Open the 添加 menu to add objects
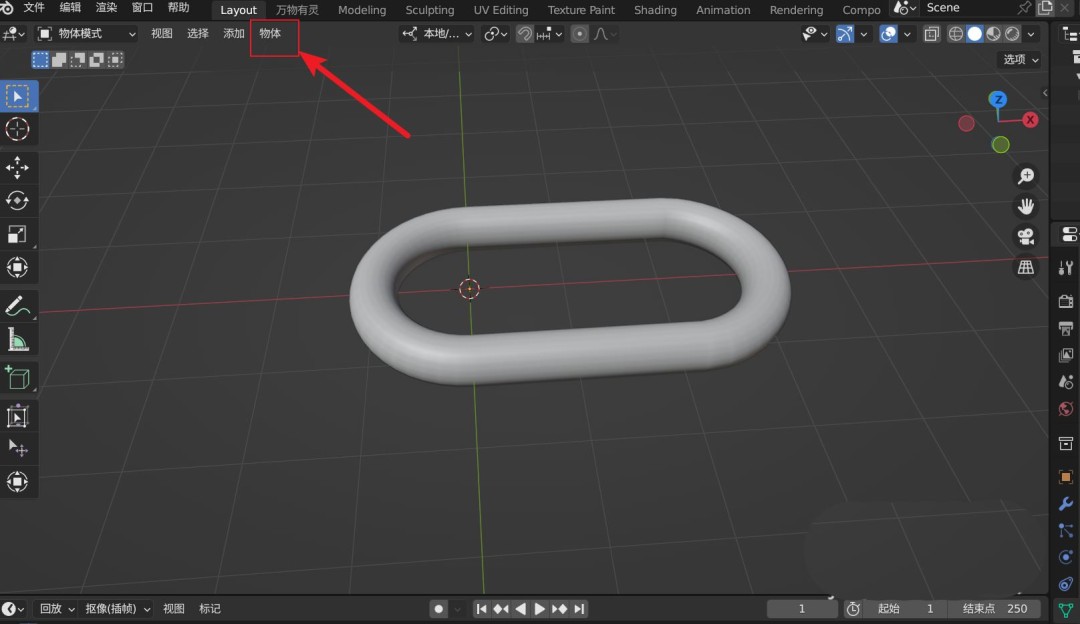The height and width of the screenshot is (624, 1080). click(233, 33)
